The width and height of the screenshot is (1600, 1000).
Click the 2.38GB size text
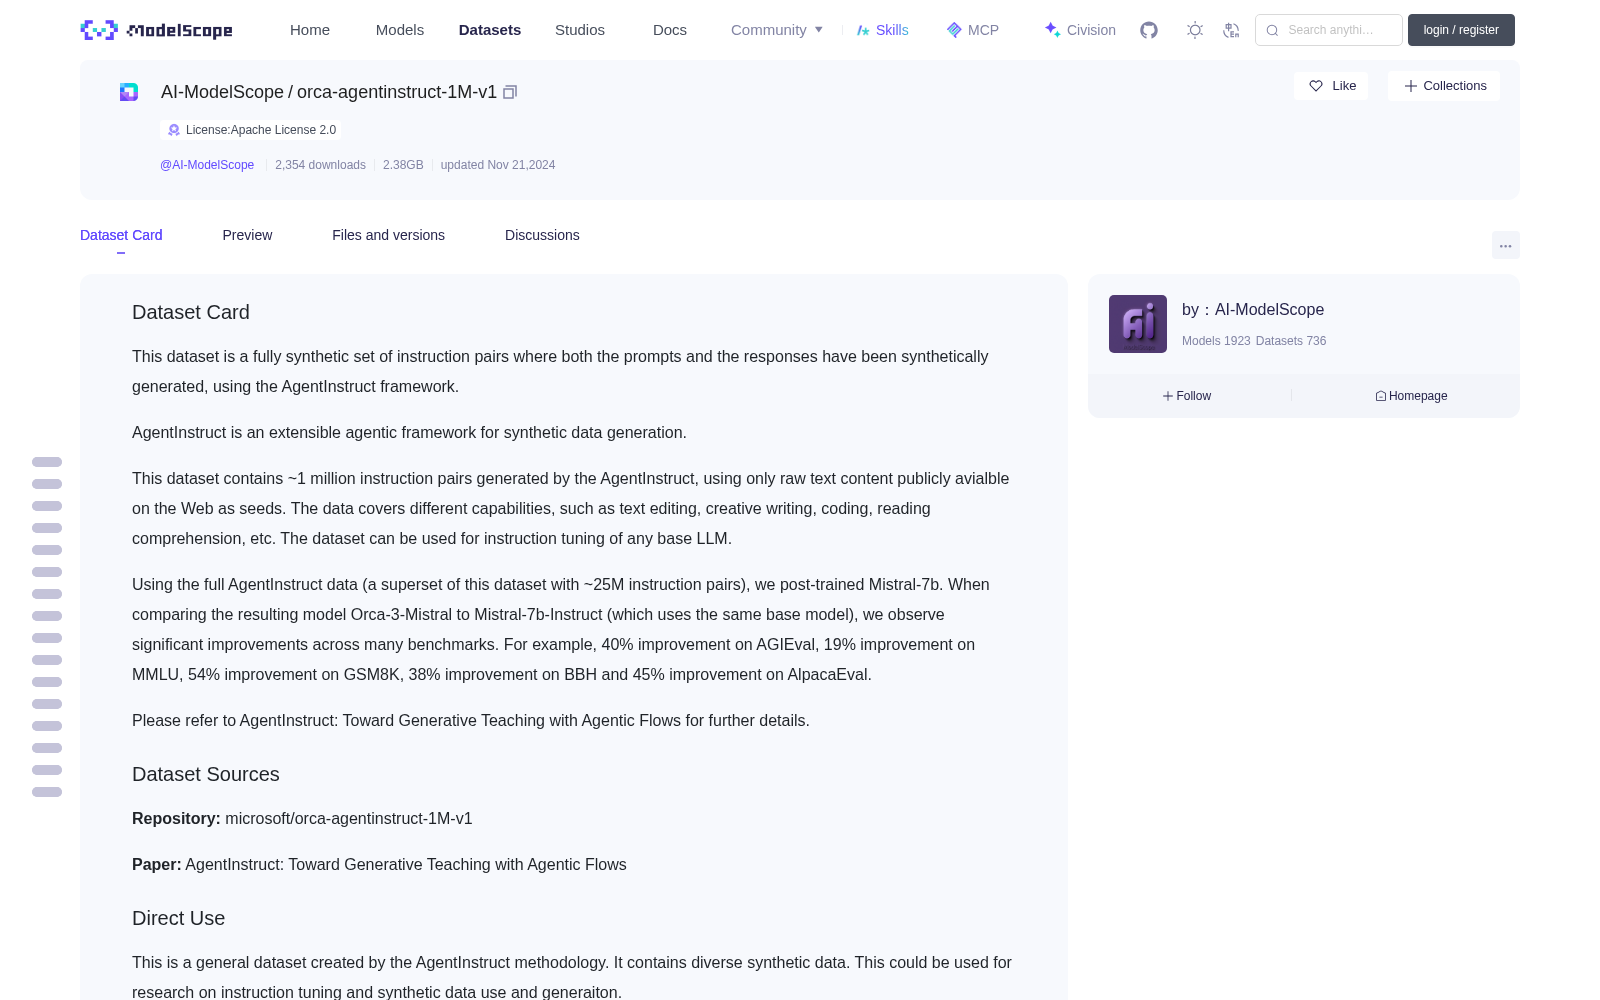(403, 165)
